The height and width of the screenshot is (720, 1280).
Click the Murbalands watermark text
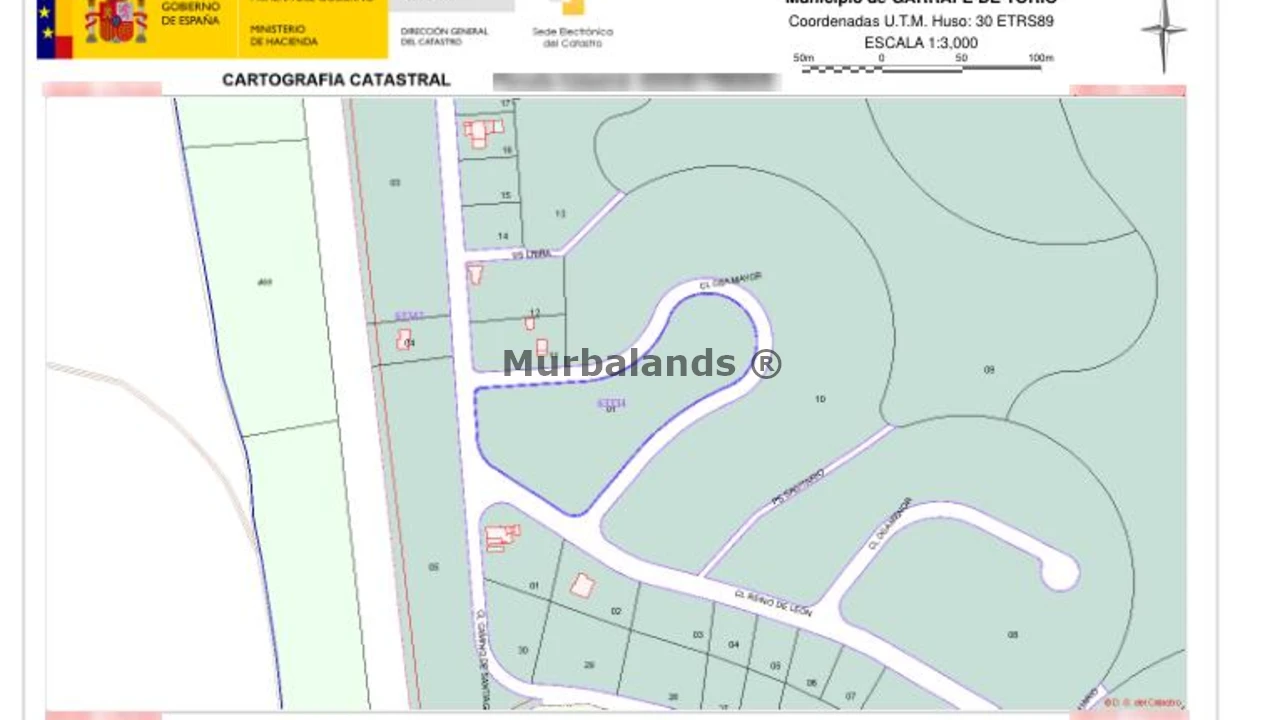641,363
